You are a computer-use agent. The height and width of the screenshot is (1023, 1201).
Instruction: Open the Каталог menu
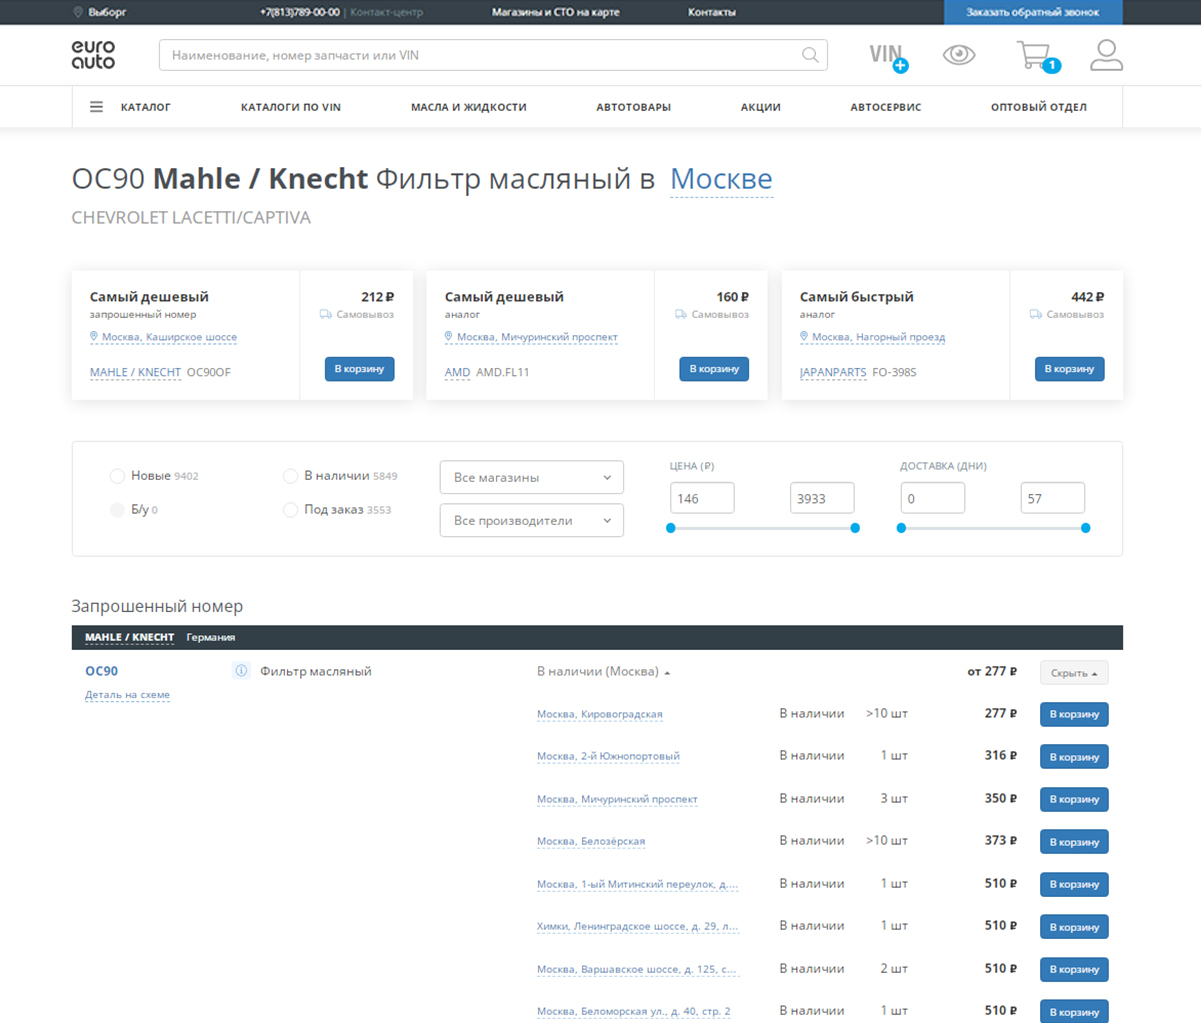pos(146,107)
